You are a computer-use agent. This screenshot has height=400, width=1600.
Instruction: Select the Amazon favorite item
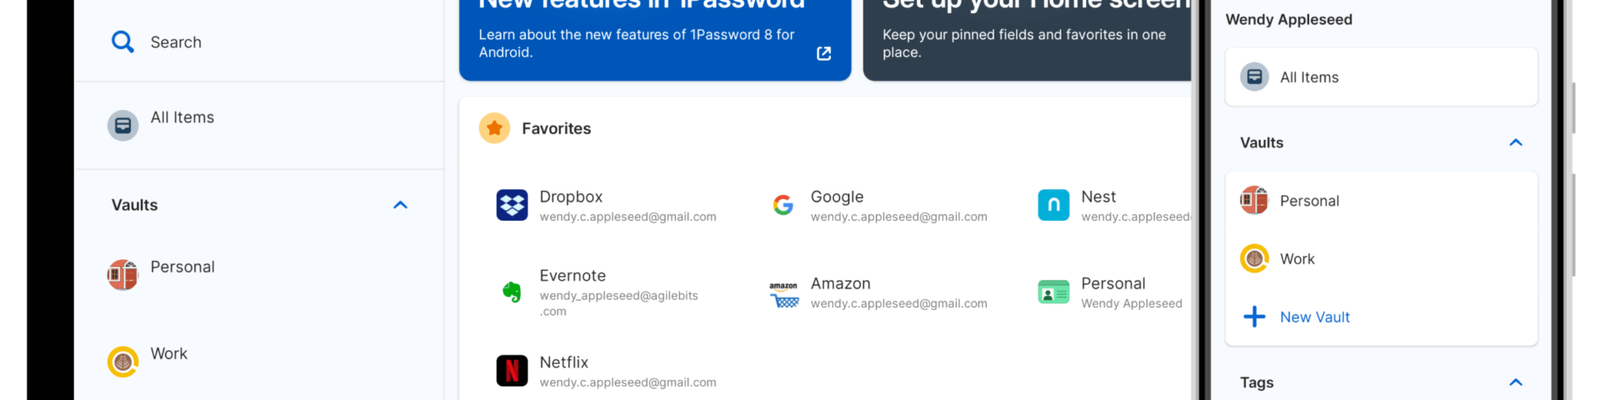(878, 292)
